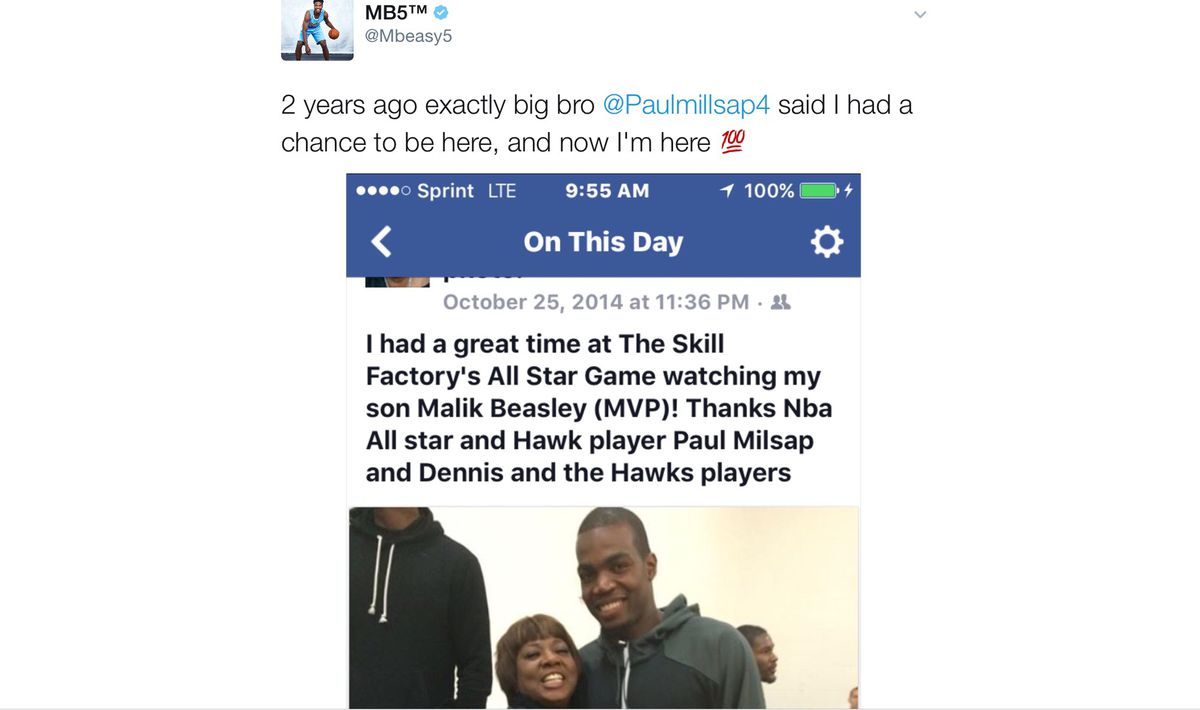Viewport: 1200px width, 710px height.
Task: Click the friends audience icon beside timestamp
Action: coord(782,301)
